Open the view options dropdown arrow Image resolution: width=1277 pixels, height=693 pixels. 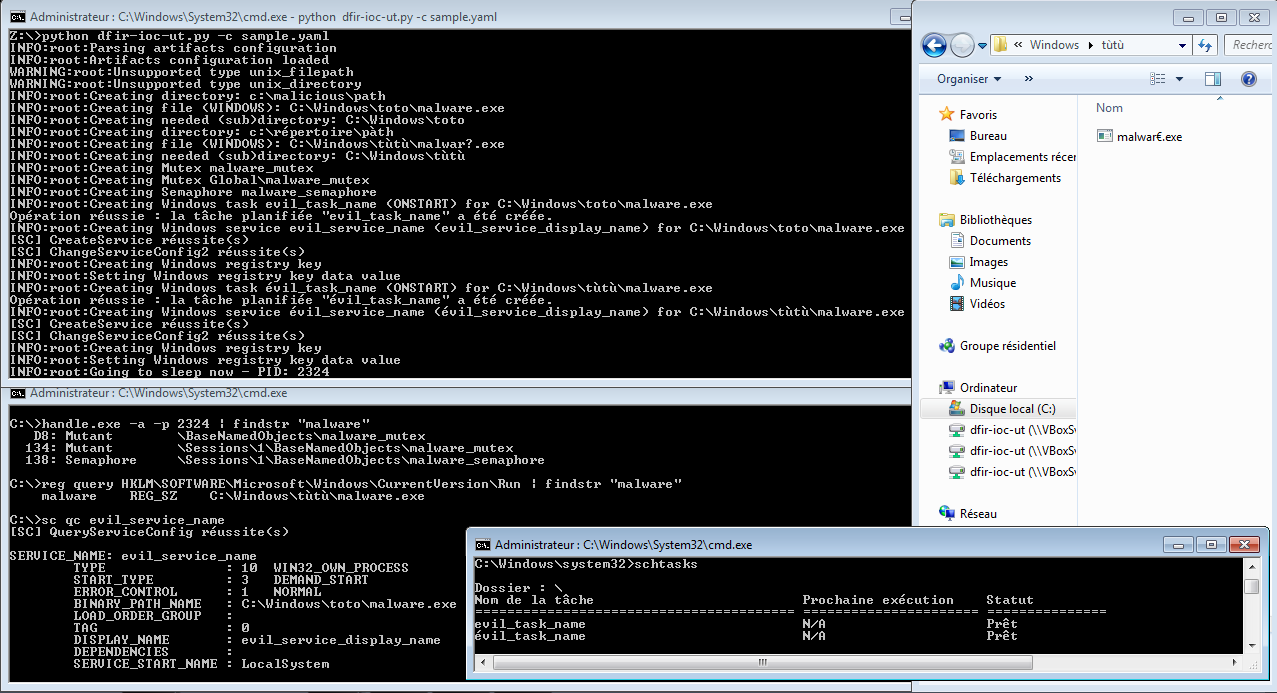point(1179,79)
